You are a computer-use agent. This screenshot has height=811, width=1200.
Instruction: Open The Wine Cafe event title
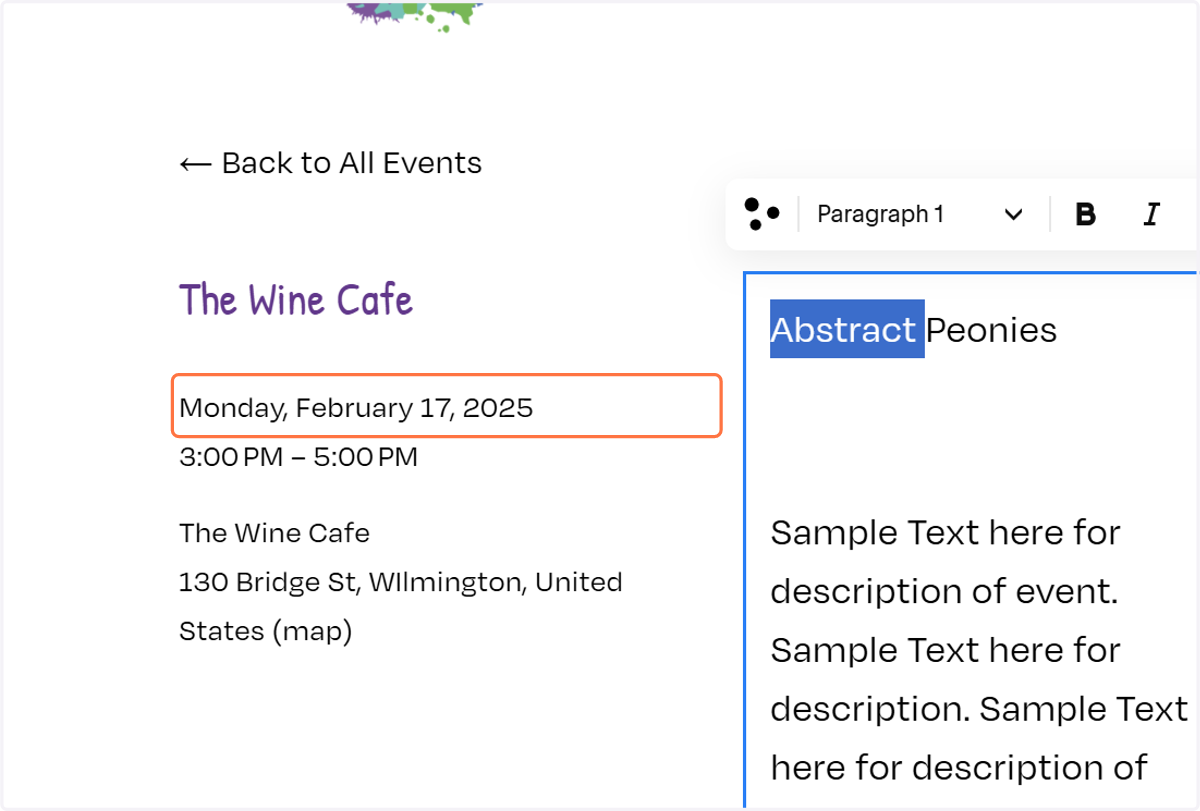[296, 299]
